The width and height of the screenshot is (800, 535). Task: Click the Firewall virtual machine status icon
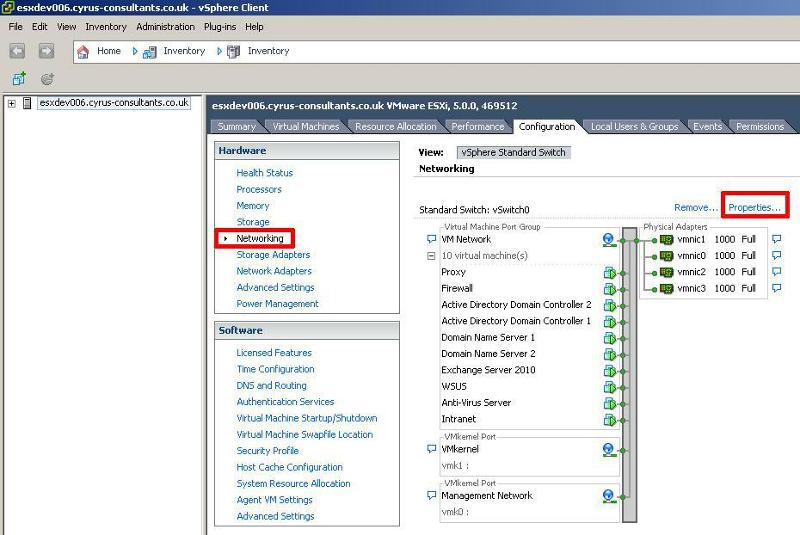[x=610, y=289]
